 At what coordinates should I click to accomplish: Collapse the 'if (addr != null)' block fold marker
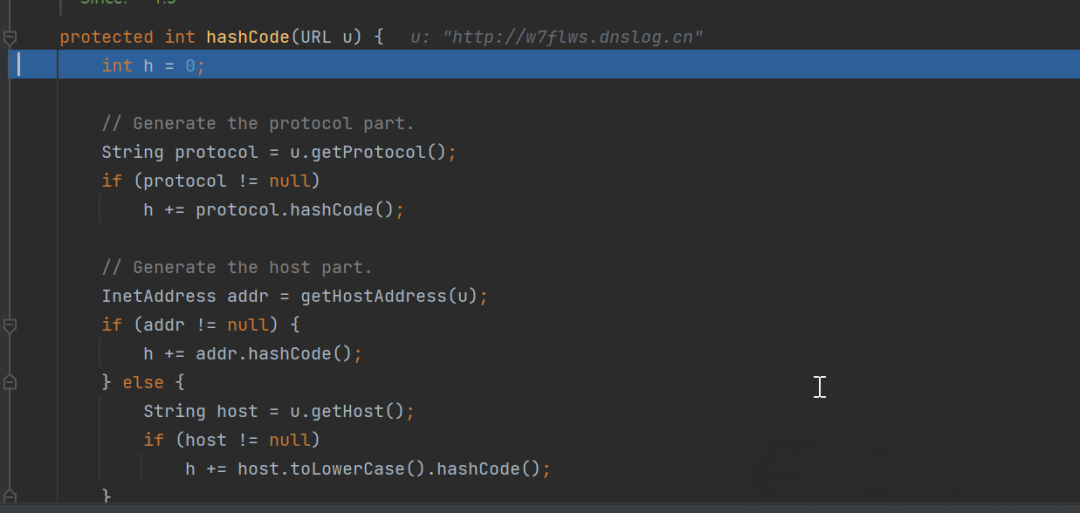pos(10,325)
